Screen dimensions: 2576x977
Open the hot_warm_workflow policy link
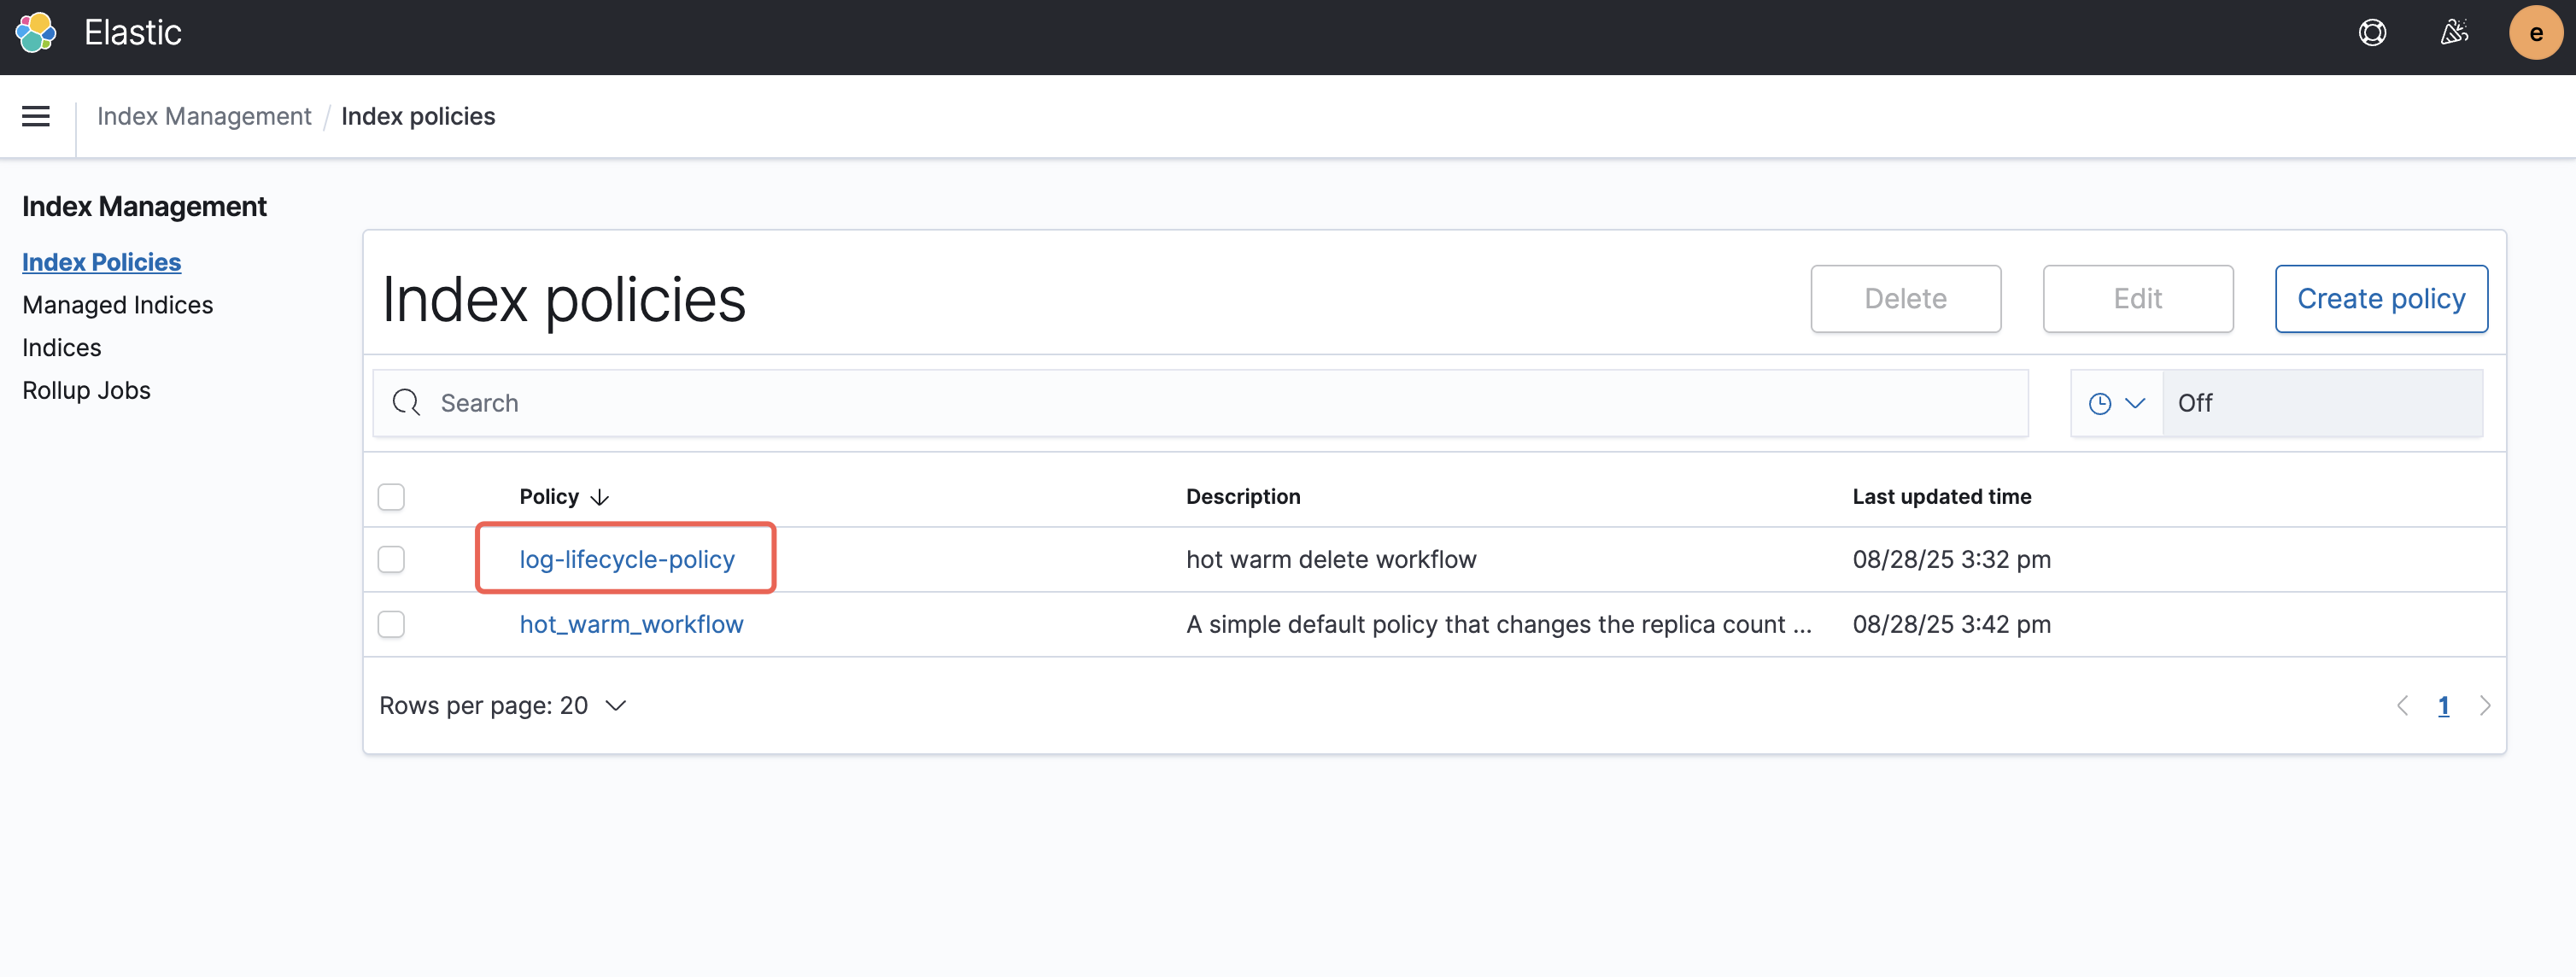631,624
